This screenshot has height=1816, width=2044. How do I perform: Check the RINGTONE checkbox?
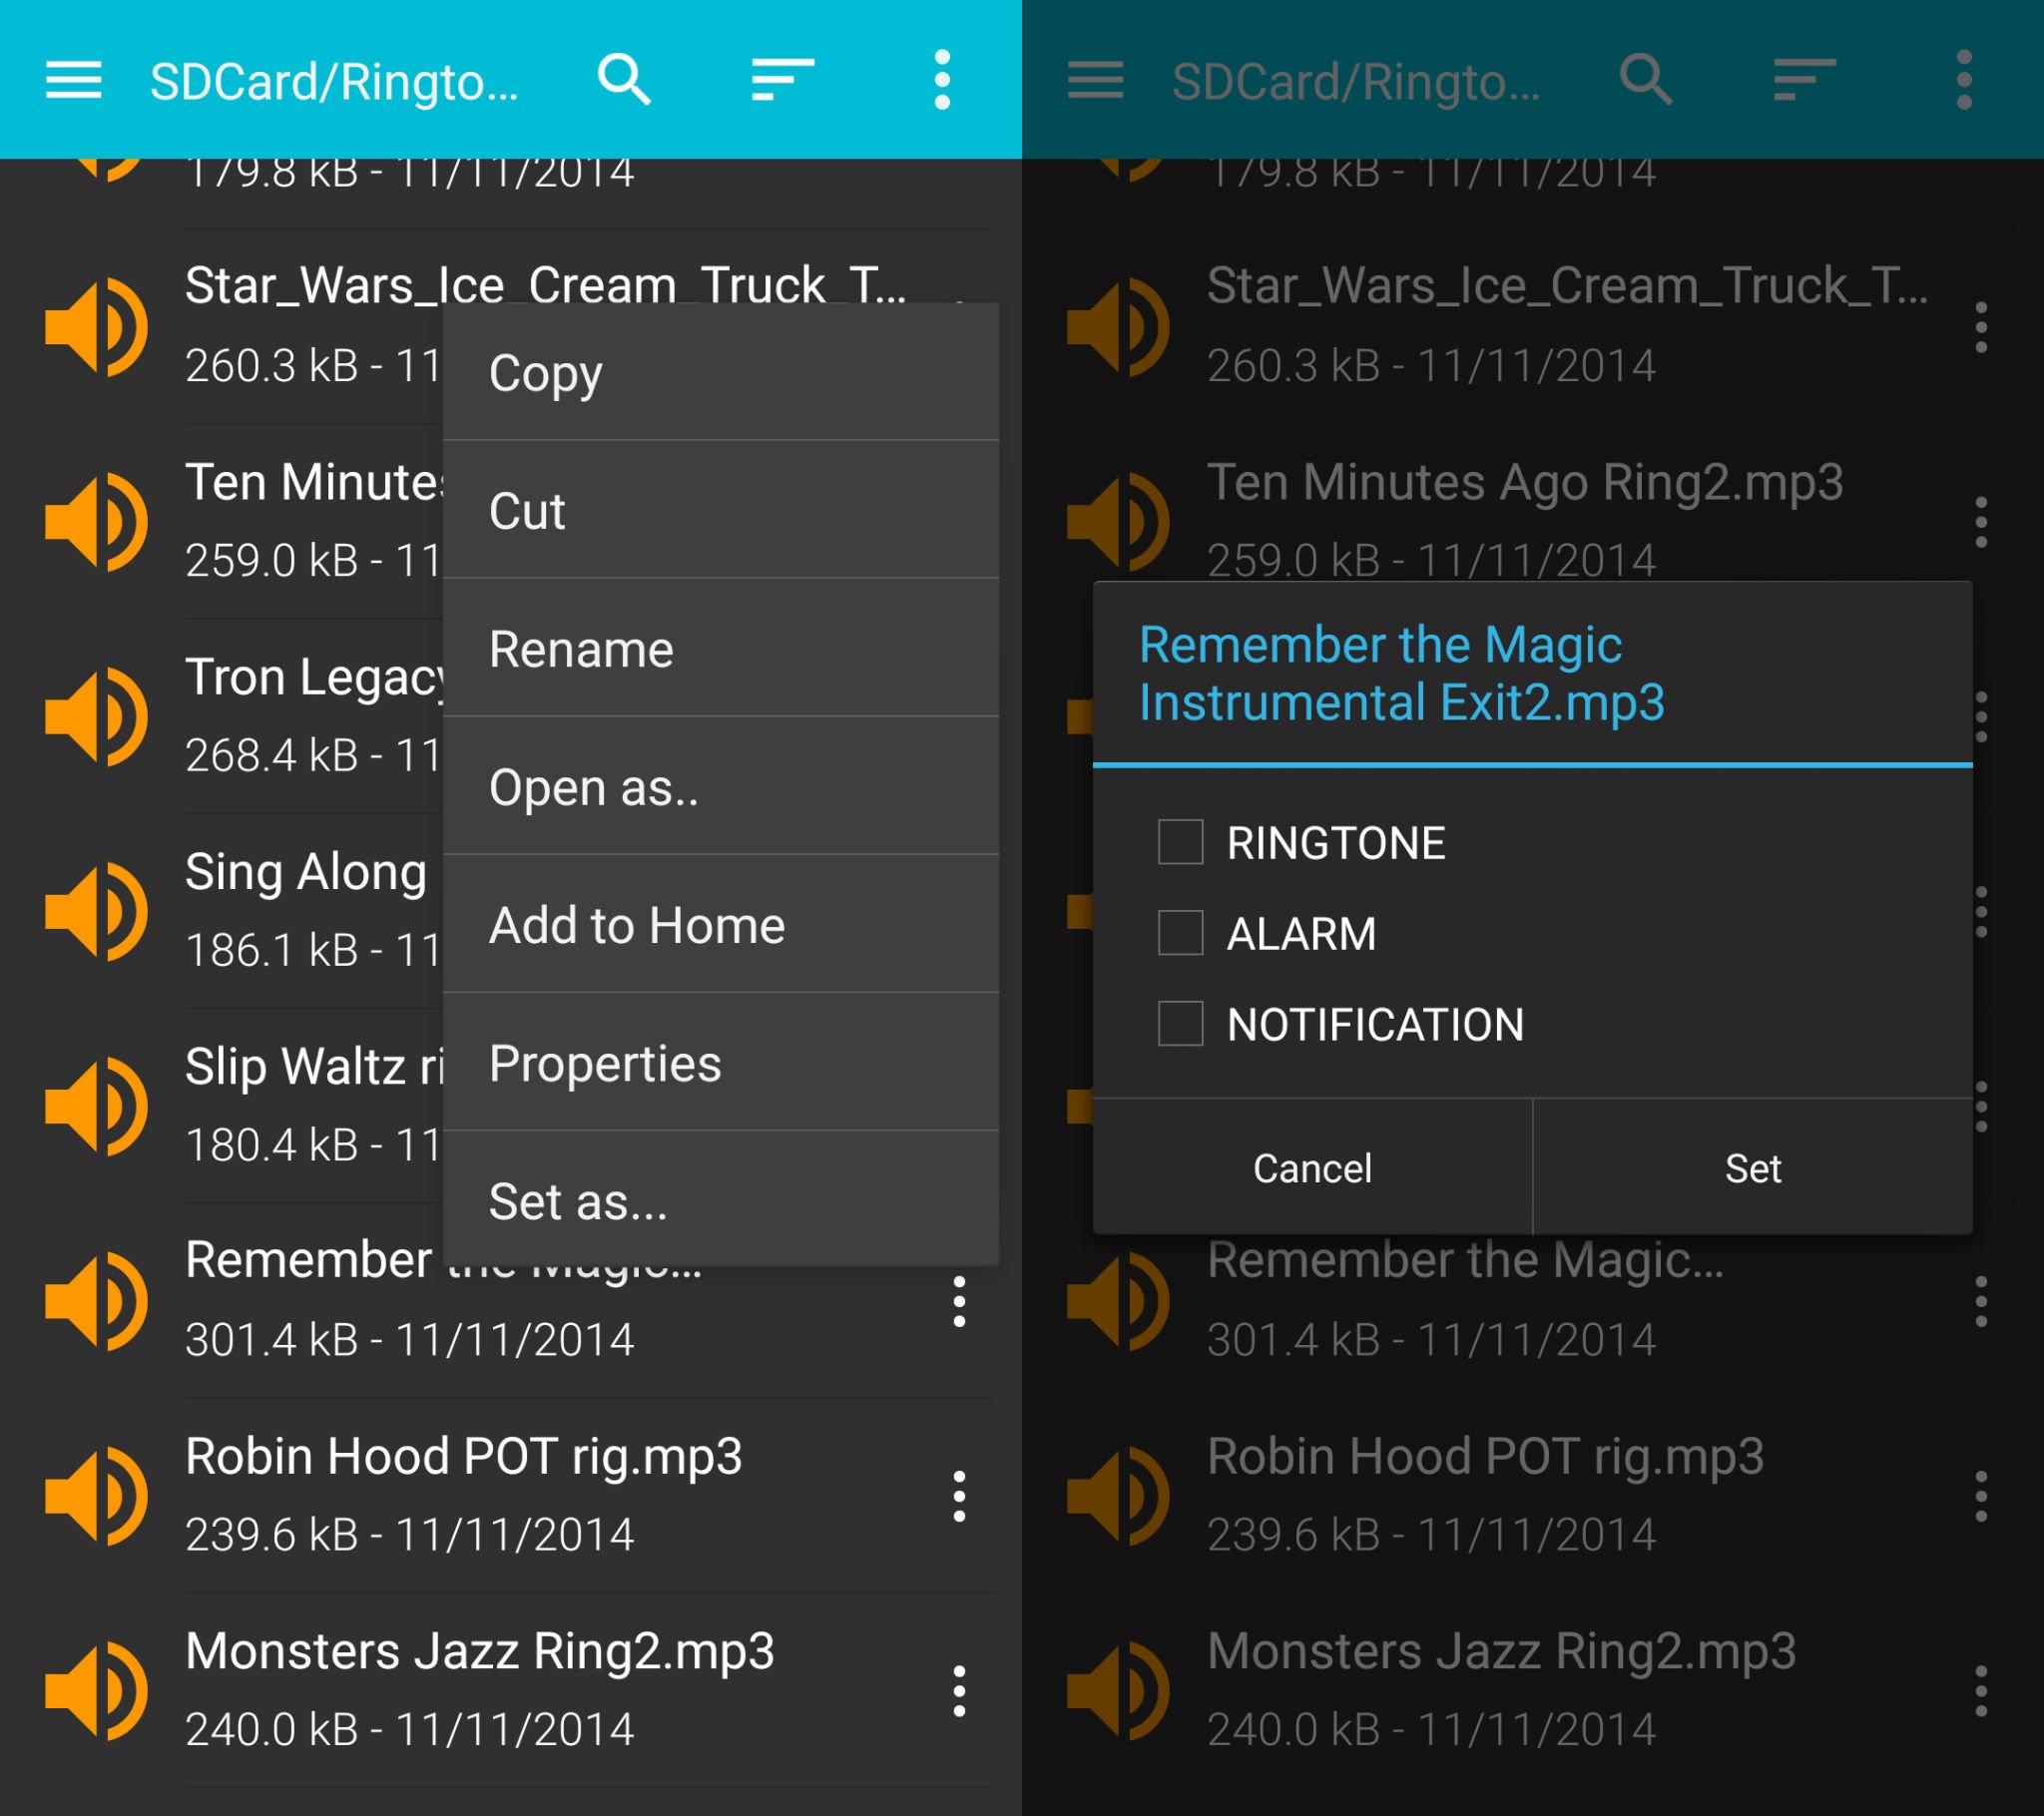[1180, 842]
